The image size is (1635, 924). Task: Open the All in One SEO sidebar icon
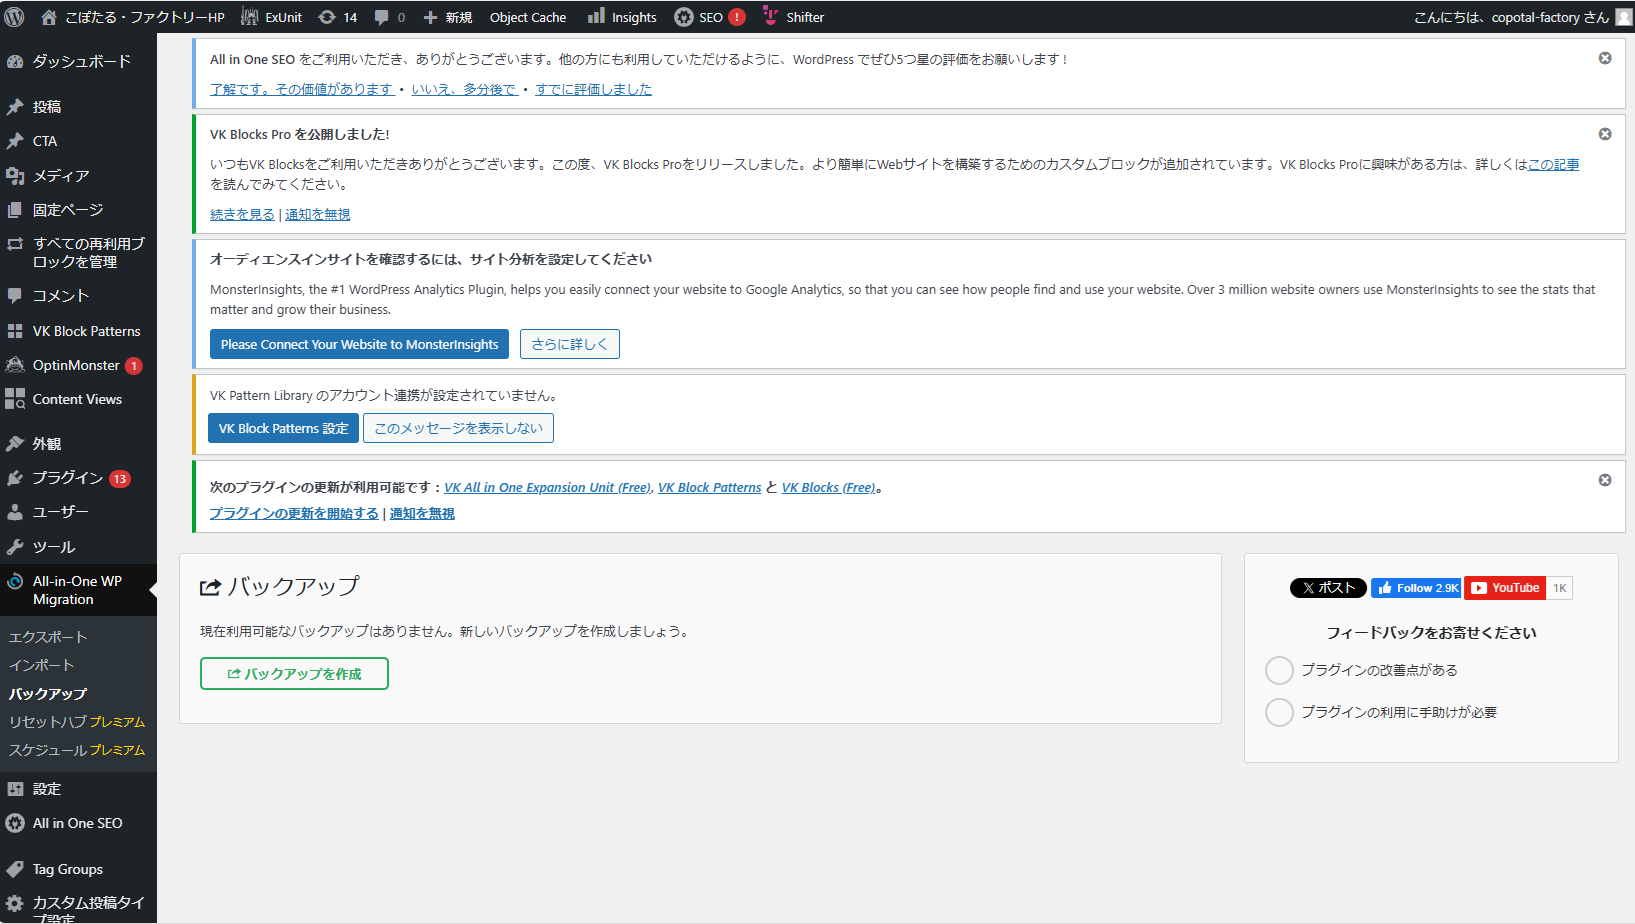click(x=15, y=823)
